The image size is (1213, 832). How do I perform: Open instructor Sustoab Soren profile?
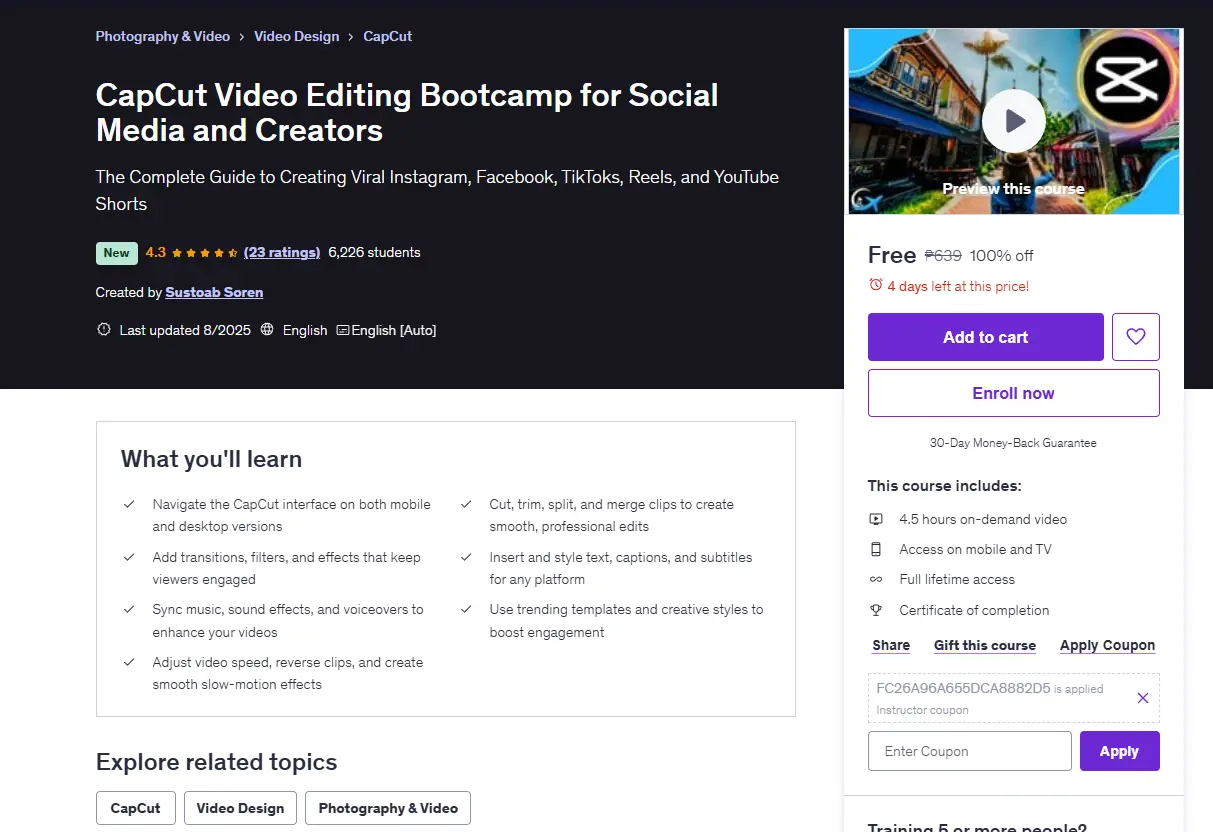point(214,292)
